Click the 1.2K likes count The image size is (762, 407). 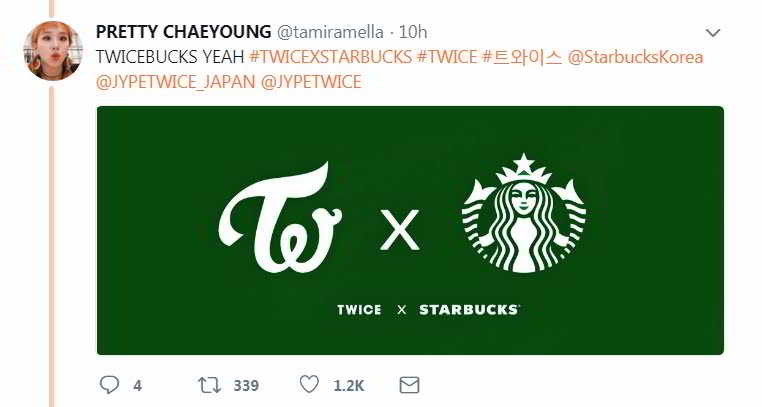click(348, 386)
